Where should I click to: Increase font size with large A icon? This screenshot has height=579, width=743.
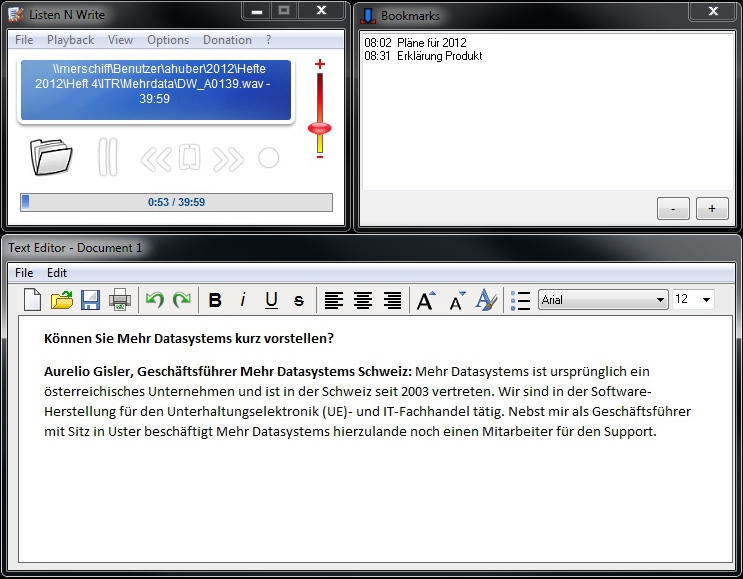[426, 300]
